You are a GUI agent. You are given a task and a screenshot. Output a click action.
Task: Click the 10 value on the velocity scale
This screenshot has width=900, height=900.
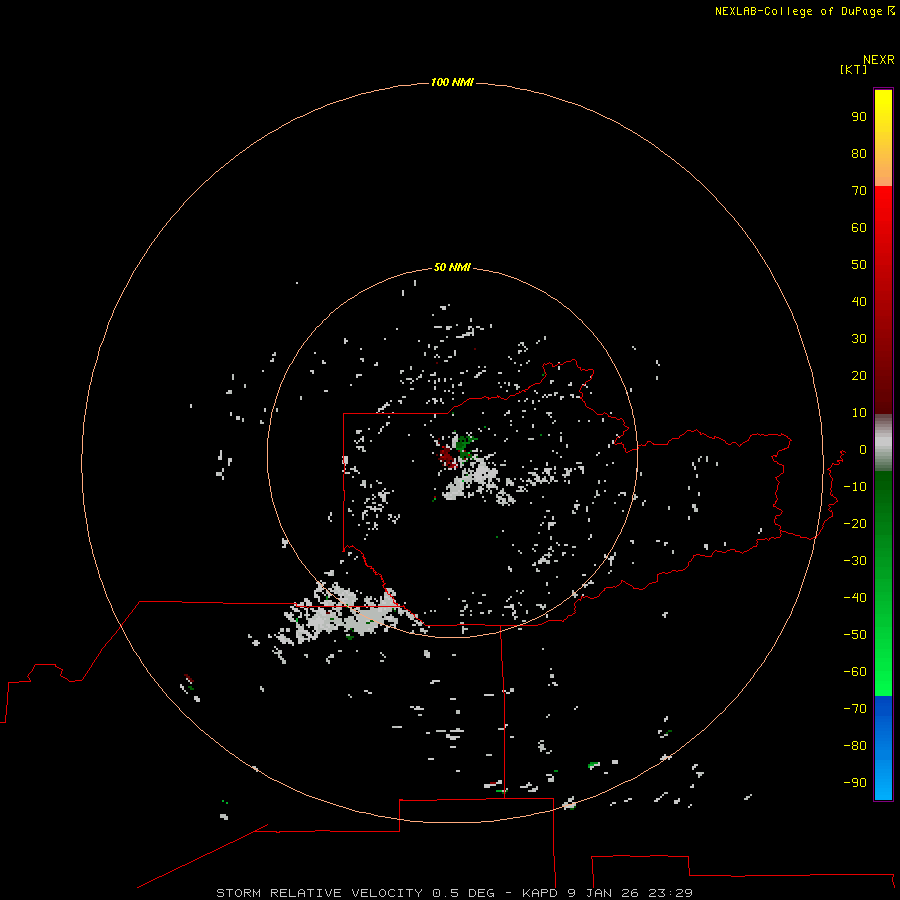[x=859, y=413]
